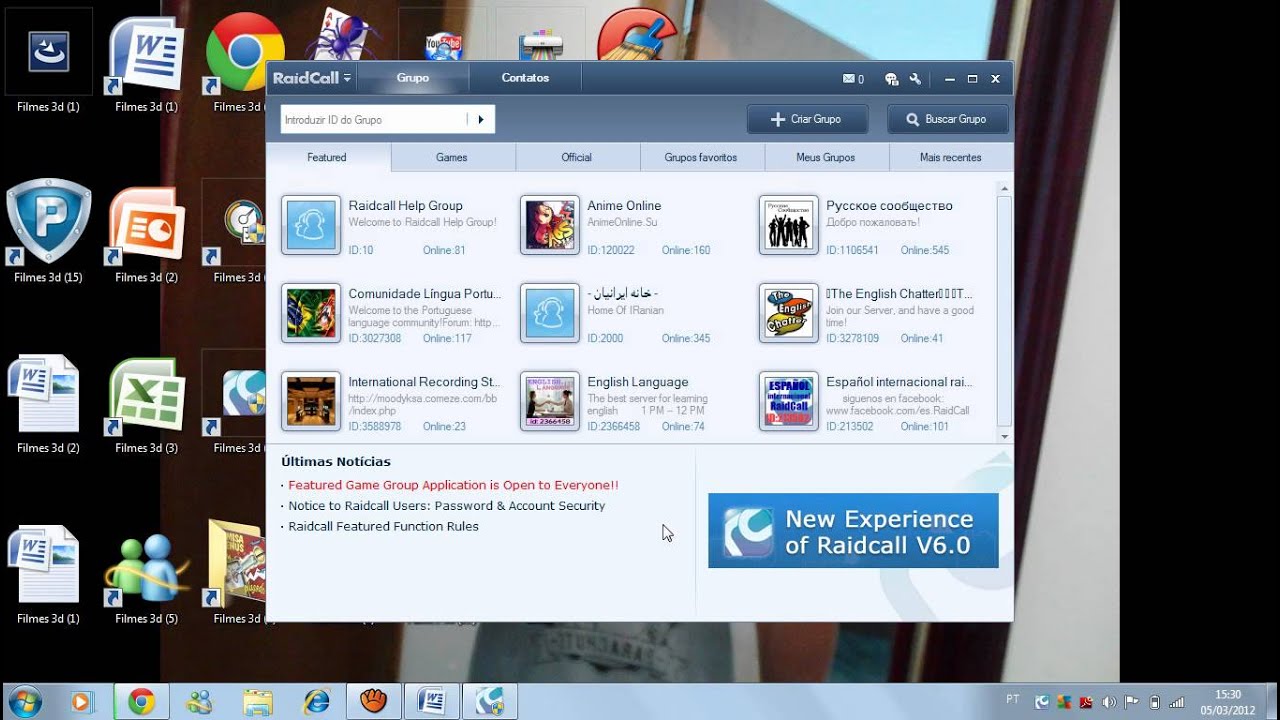The image size is (1280, 720).
Task: Open English Language group thumbnail
Action: click(x=550, y=401)
